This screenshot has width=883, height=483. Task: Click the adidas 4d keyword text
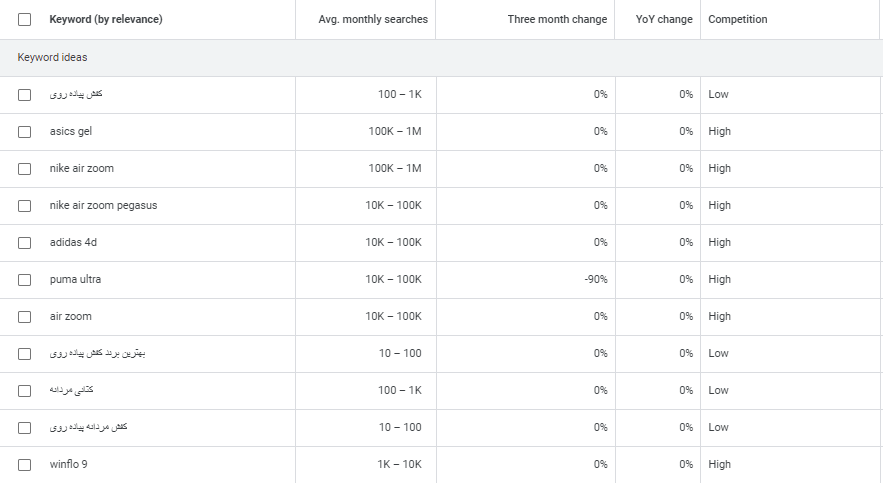[73, 242]
